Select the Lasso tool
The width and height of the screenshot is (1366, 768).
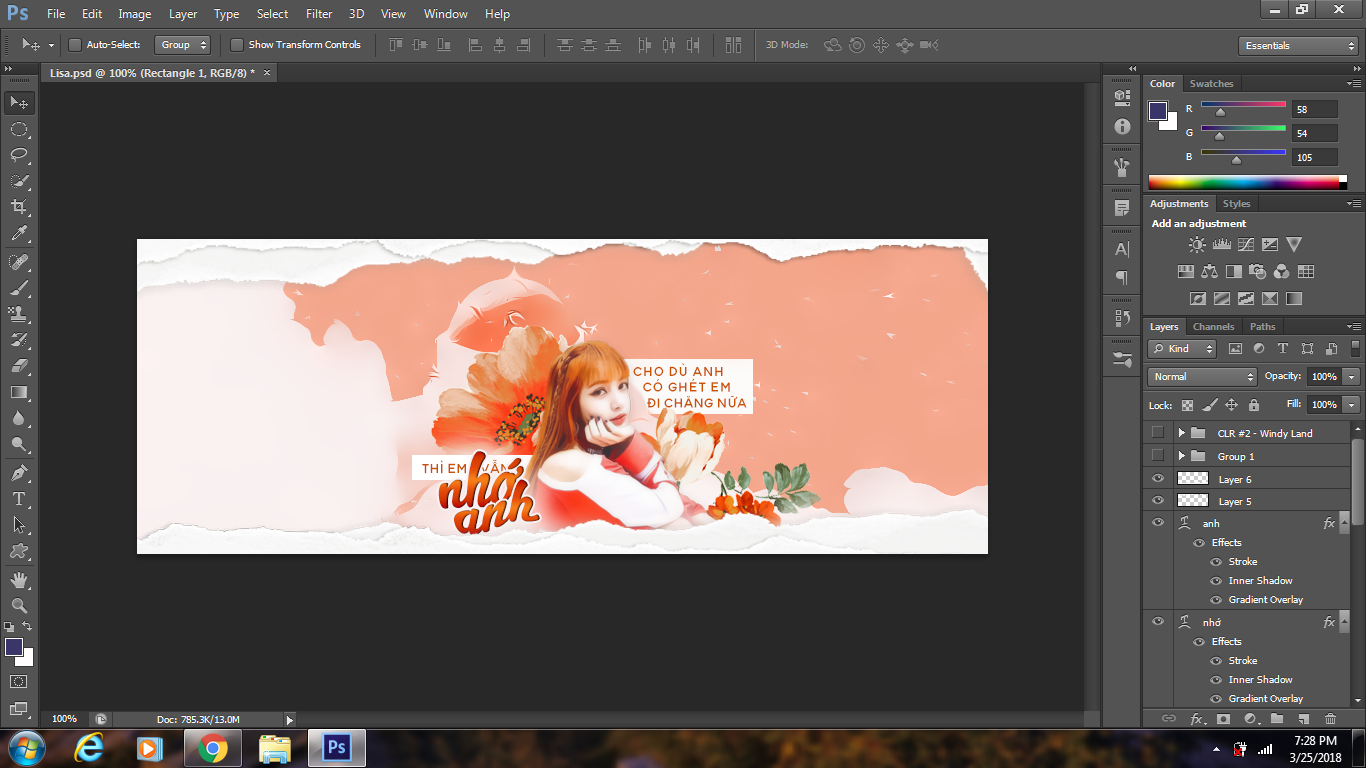(x=19, y=155)
